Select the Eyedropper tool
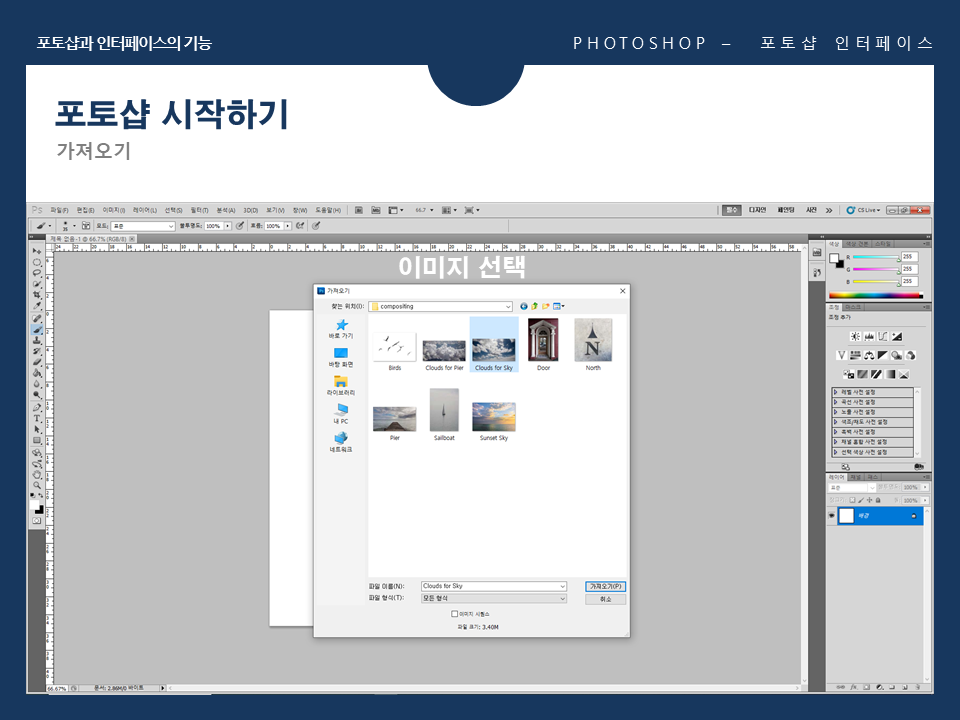The image size is (960, 720). tap(37, 306)
